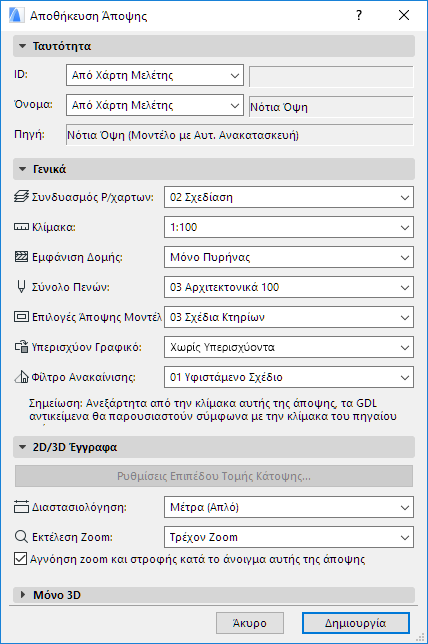This screenshot has height=644, width=428.
Task: Open Εκτέλεση Zoom dropdown (Τρέχον Zoom)
Action: [x=289, y=537]
